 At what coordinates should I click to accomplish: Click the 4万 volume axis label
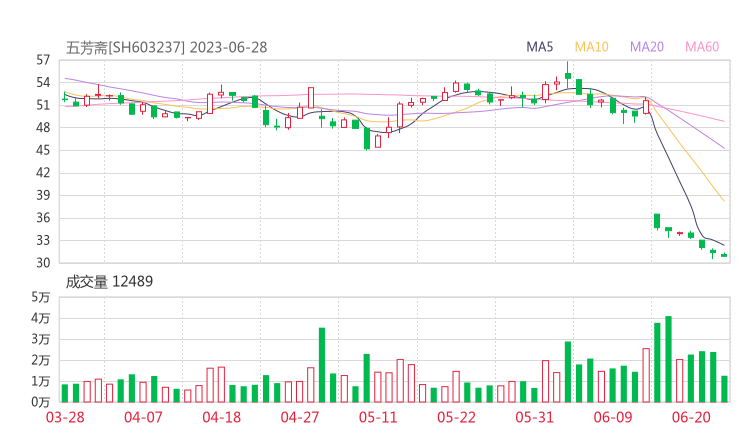click(41, 318)
